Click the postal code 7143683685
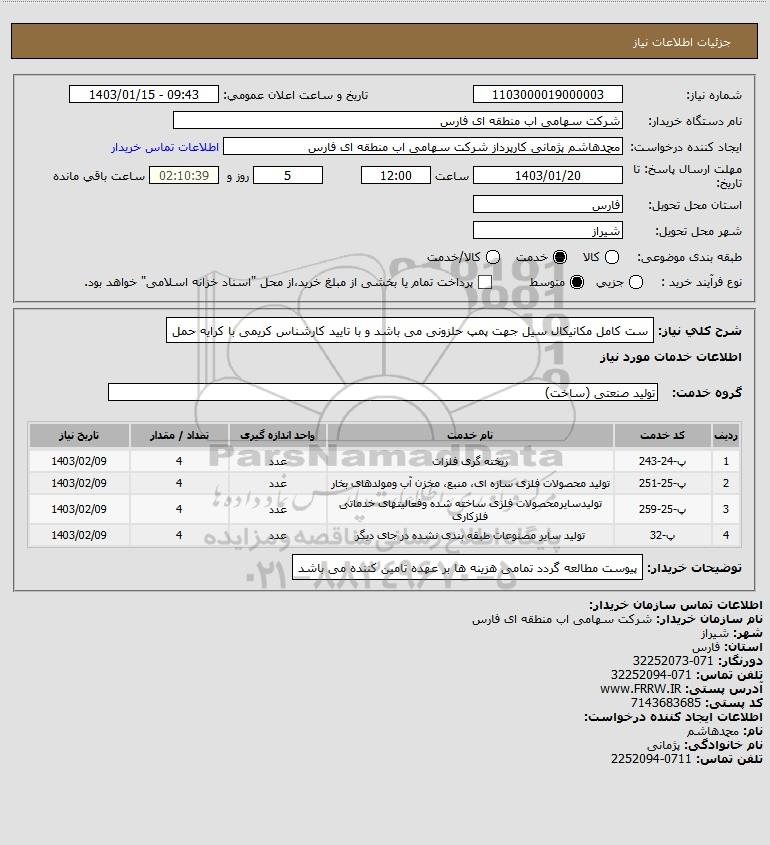This screenshot has width=770, height=845. 665,703
